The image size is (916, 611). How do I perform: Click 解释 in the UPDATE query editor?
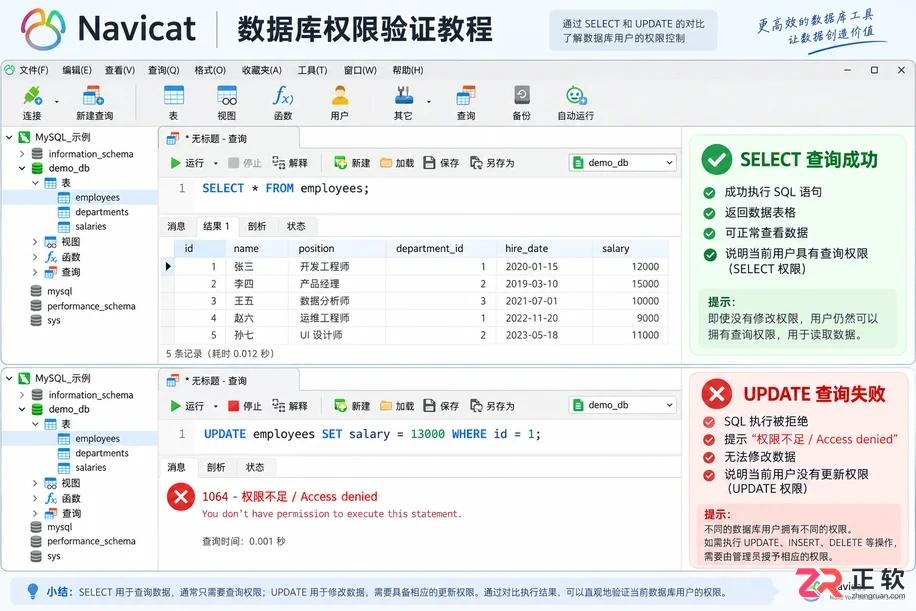(290, 406)
